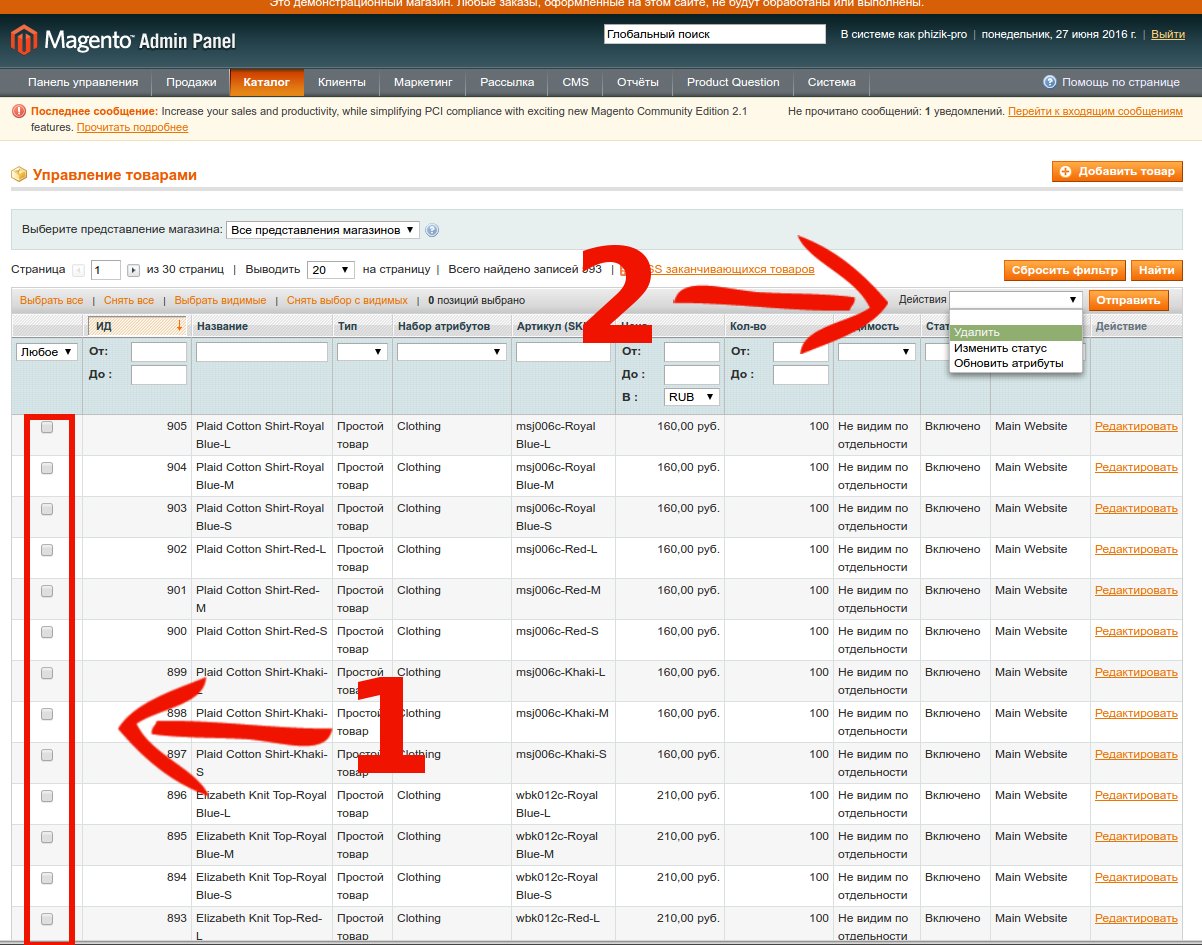This screenshot has height=945, width=1202.
Task: Go to next page arrow icon
Action: click(134, 270)
